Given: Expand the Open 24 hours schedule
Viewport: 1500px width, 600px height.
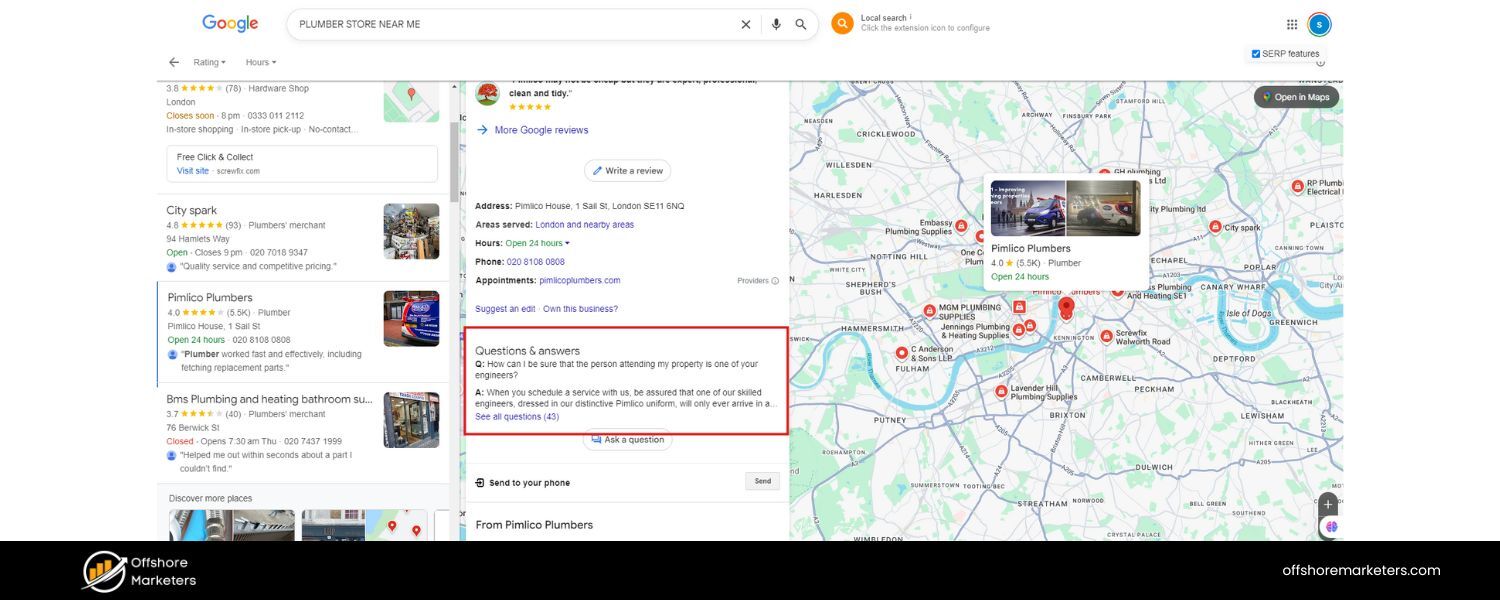Looking at the screenshot, I should point(538,243).
